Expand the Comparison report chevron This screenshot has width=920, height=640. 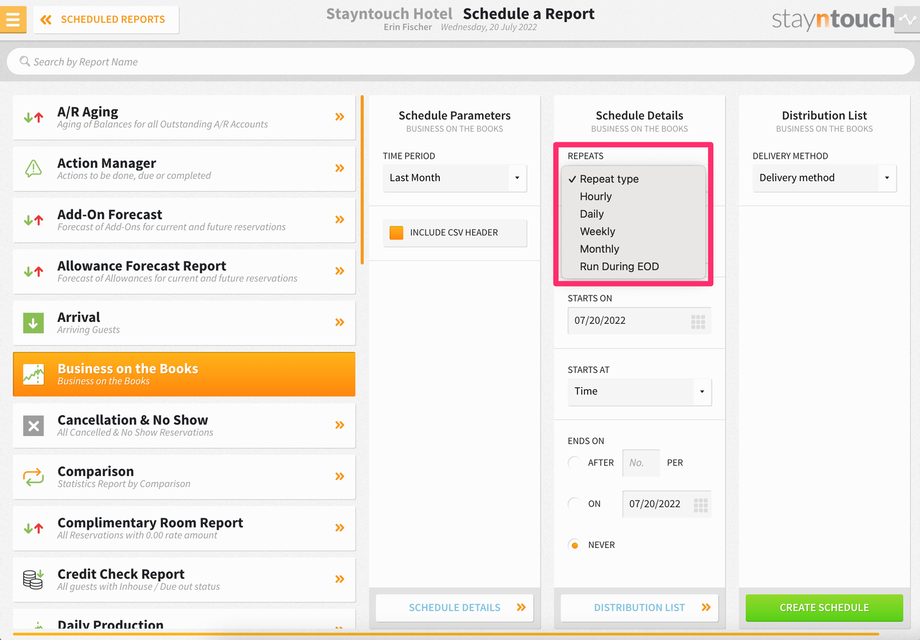pyautogui.click(x=339, y=476)
